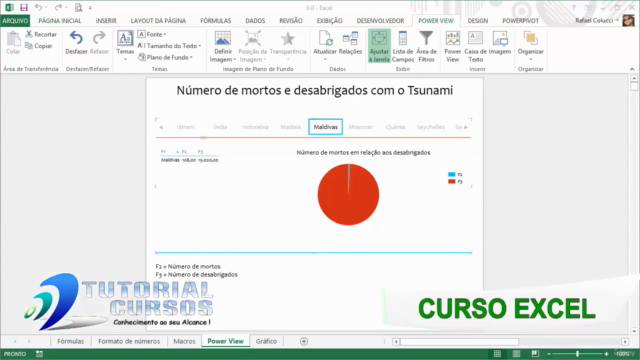Switch to the DADOS tab
Screen dimensions: 640x360
(x=255, y=20)
